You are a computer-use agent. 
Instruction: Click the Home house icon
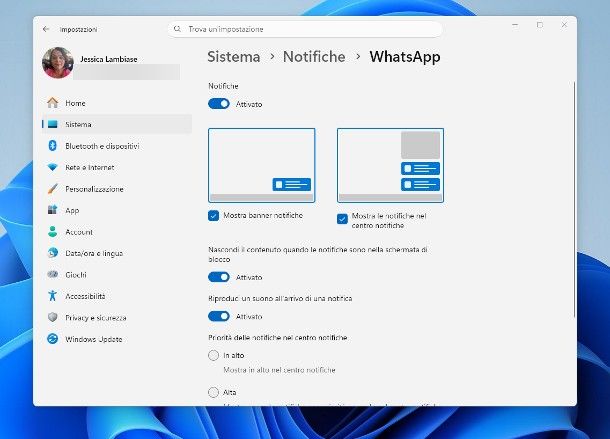pyautogui.click(x=53, y=103)
